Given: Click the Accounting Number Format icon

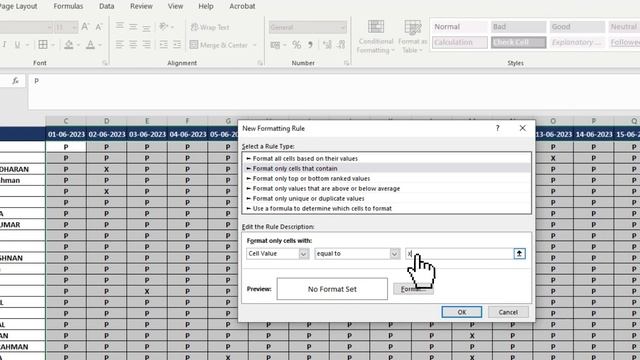Looking at the screenshot, I should coord(276,44).
